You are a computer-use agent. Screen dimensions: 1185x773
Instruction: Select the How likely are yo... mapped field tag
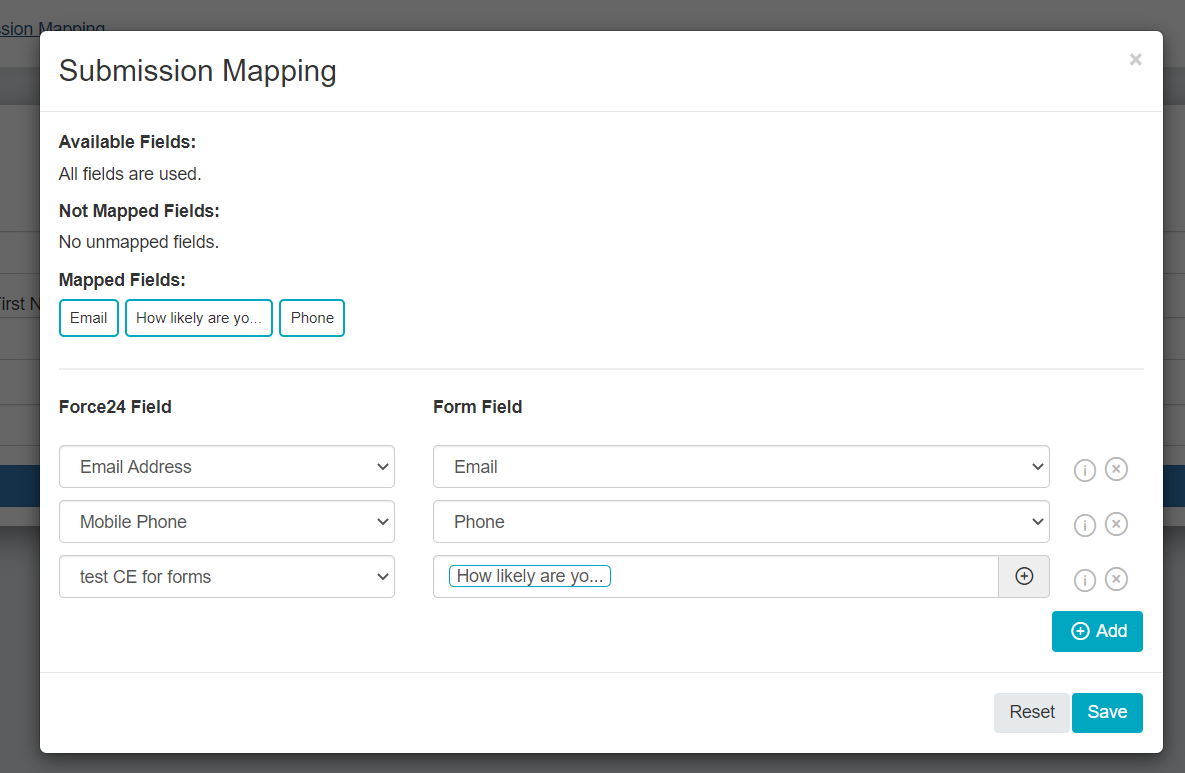pos(199,318)
